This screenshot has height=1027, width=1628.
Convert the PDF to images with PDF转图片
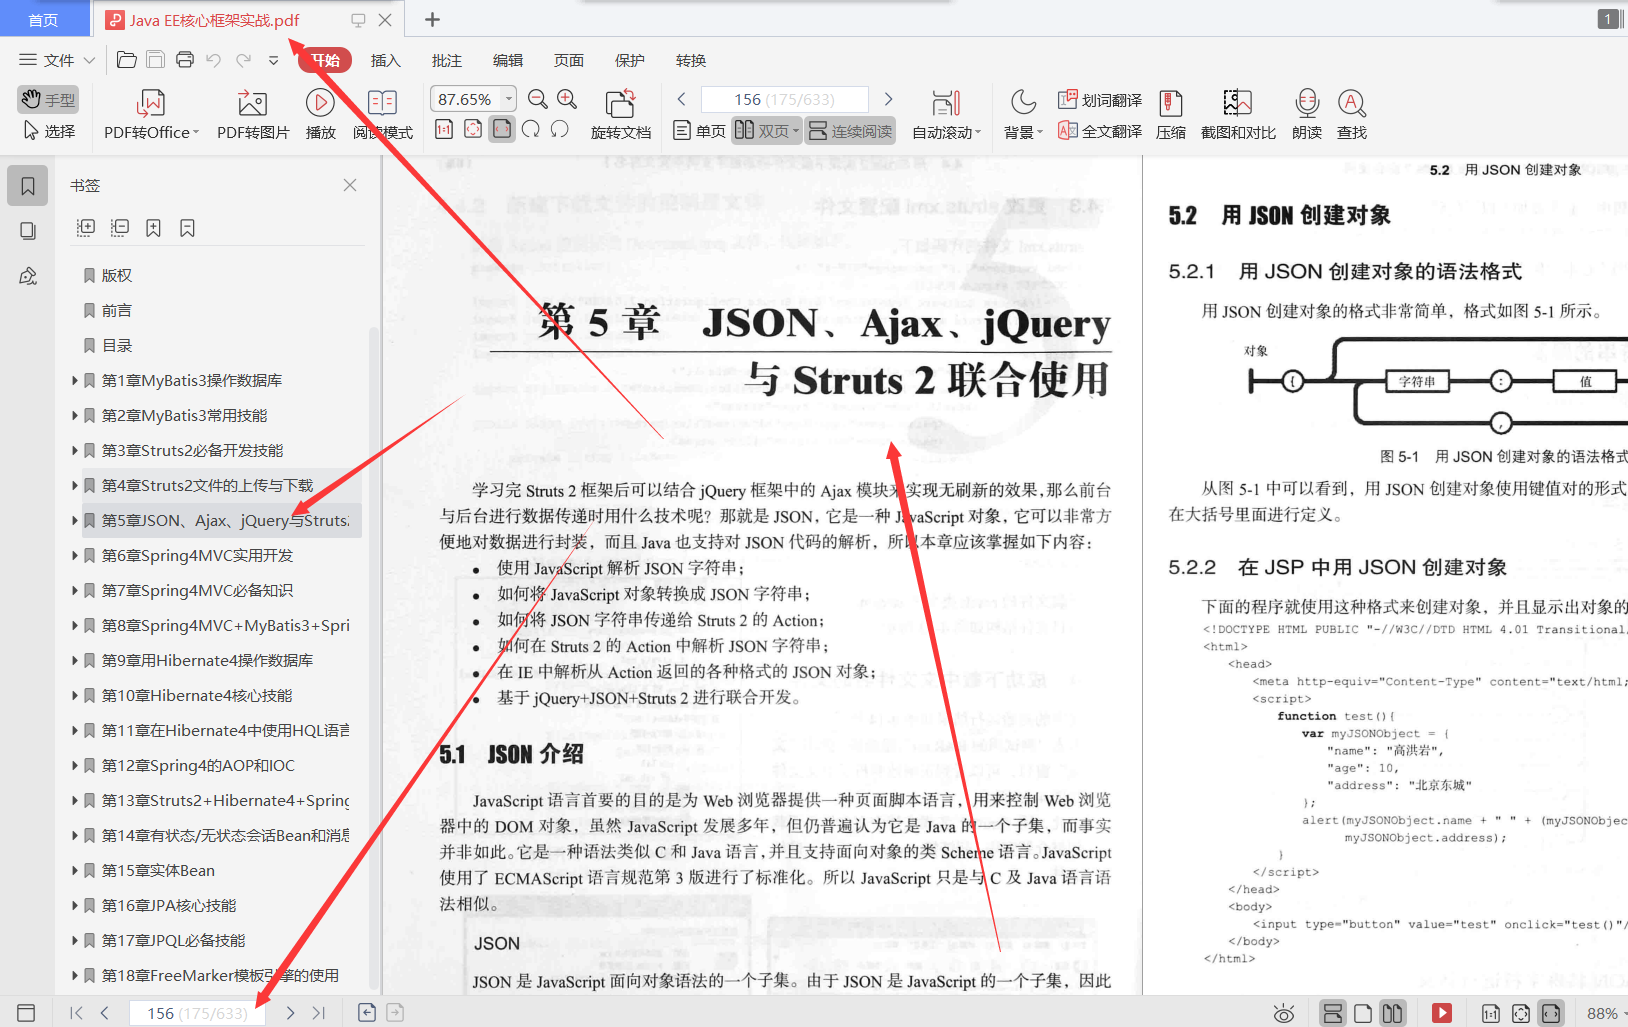pos(253,115)
